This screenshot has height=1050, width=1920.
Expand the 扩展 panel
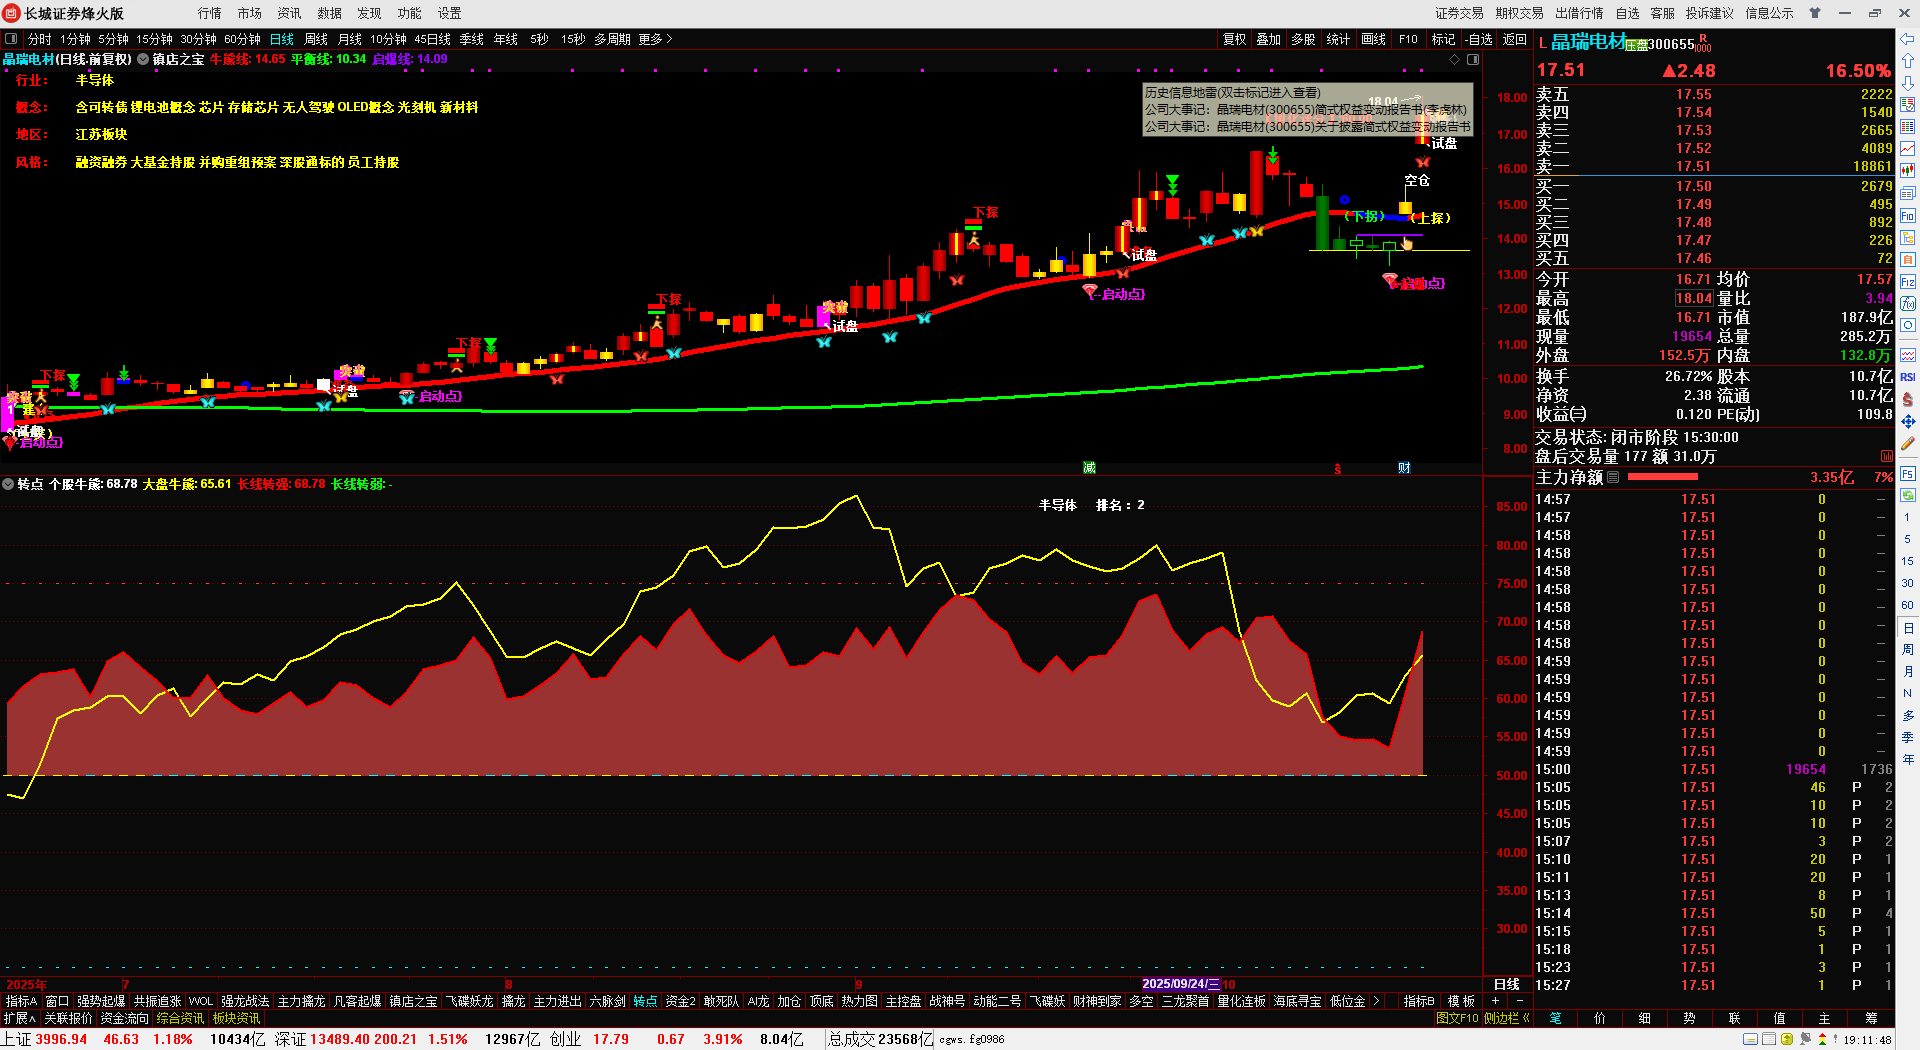click(x=19, y=1018)
